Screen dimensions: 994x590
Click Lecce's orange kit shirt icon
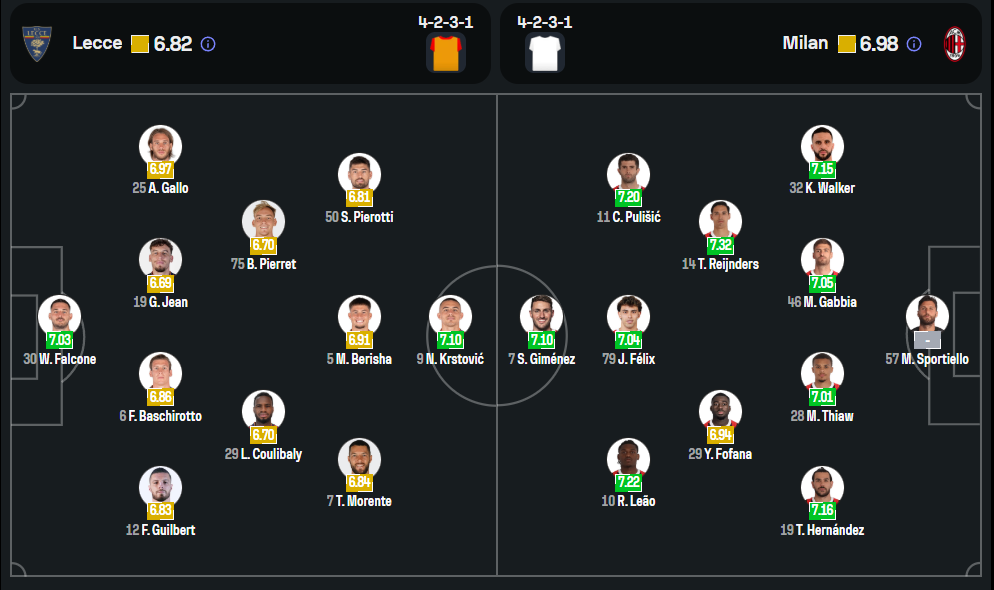[x=445, y=53]
